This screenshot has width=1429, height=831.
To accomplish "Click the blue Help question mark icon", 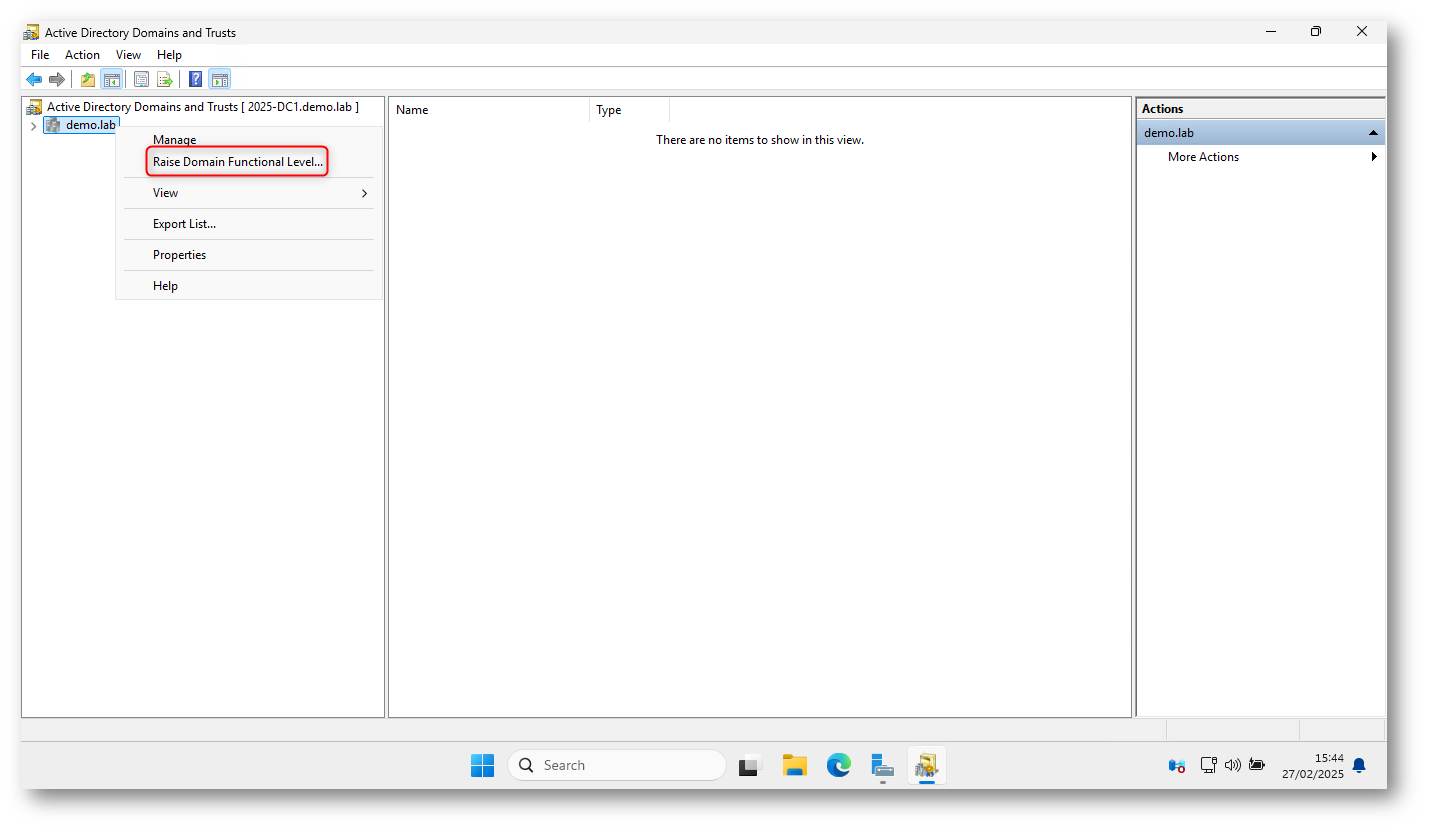I will click(196, 79).
